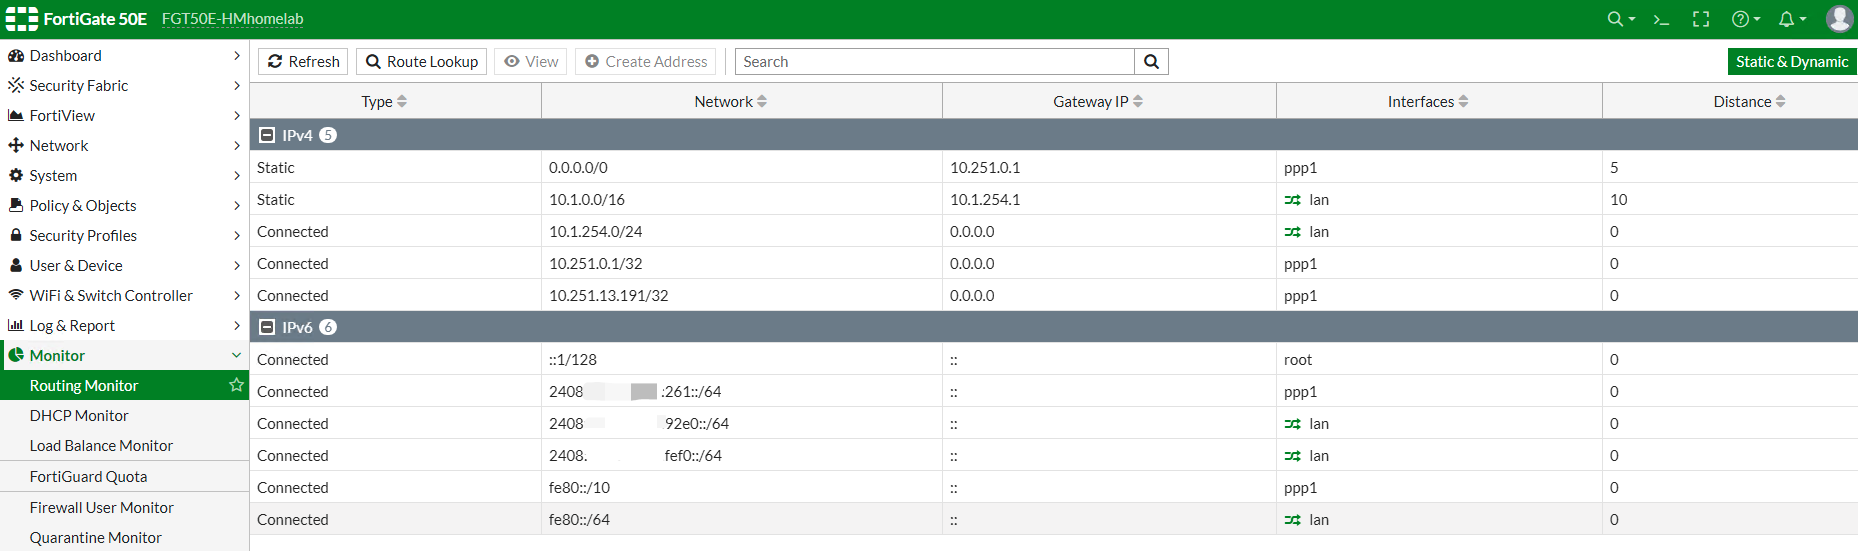This screenshot has height=551, width=1858.
Task: Click the Security Fabric icon
Action: (x=16, y=86)
